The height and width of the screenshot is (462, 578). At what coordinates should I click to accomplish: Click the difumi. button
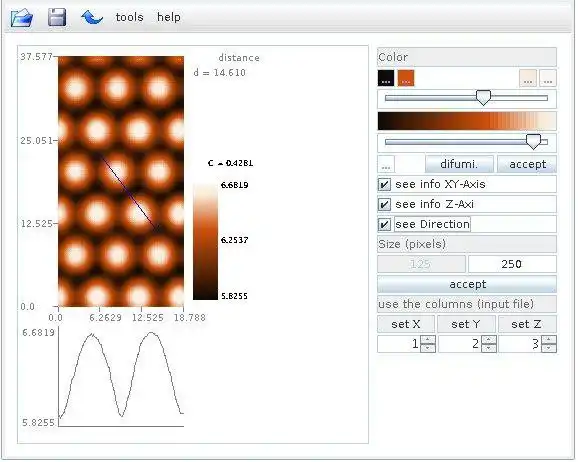459,164
